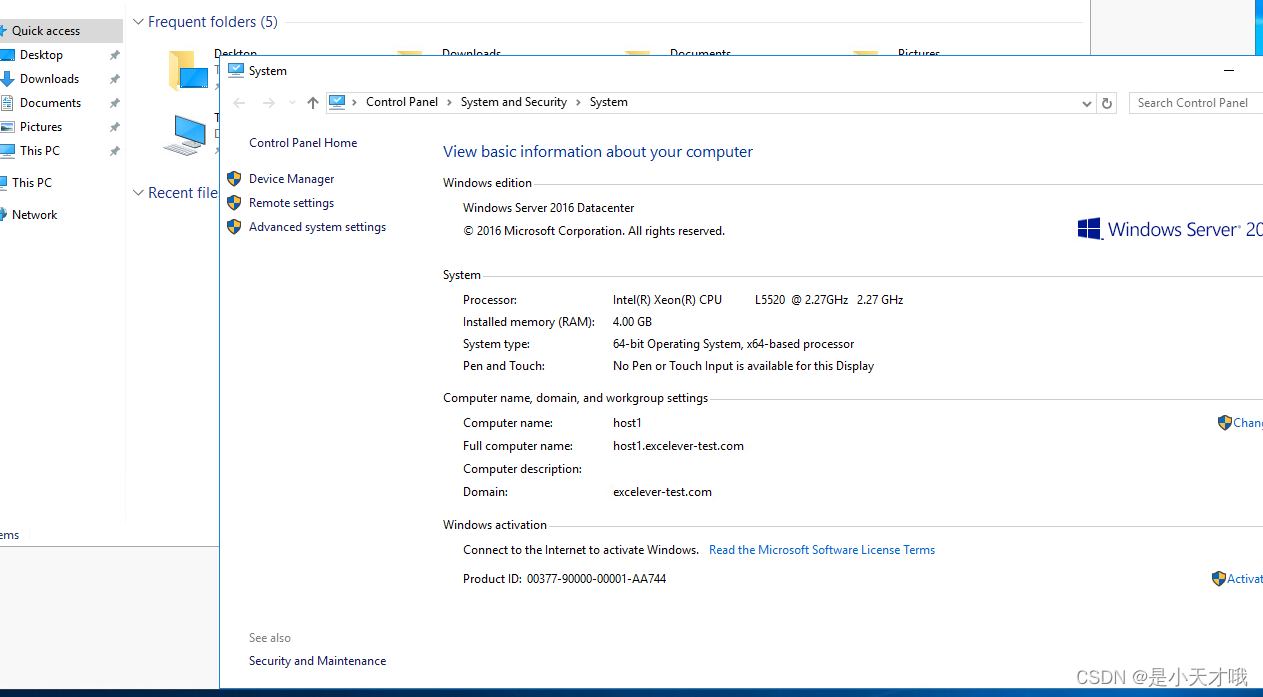This screenshot has height=697, width=1263.
Task: Click the Change settings shield link
Action: coord(1243,422)
